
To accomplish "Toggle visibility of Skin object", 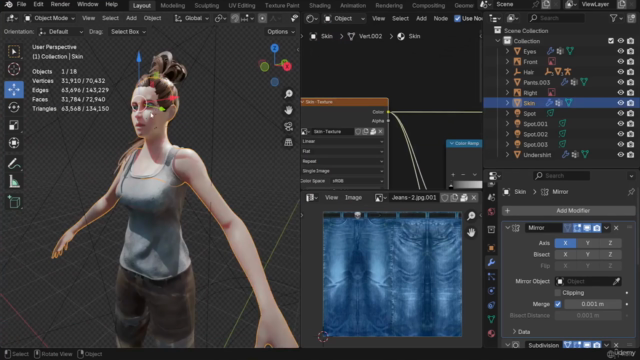I will (620, 103).
